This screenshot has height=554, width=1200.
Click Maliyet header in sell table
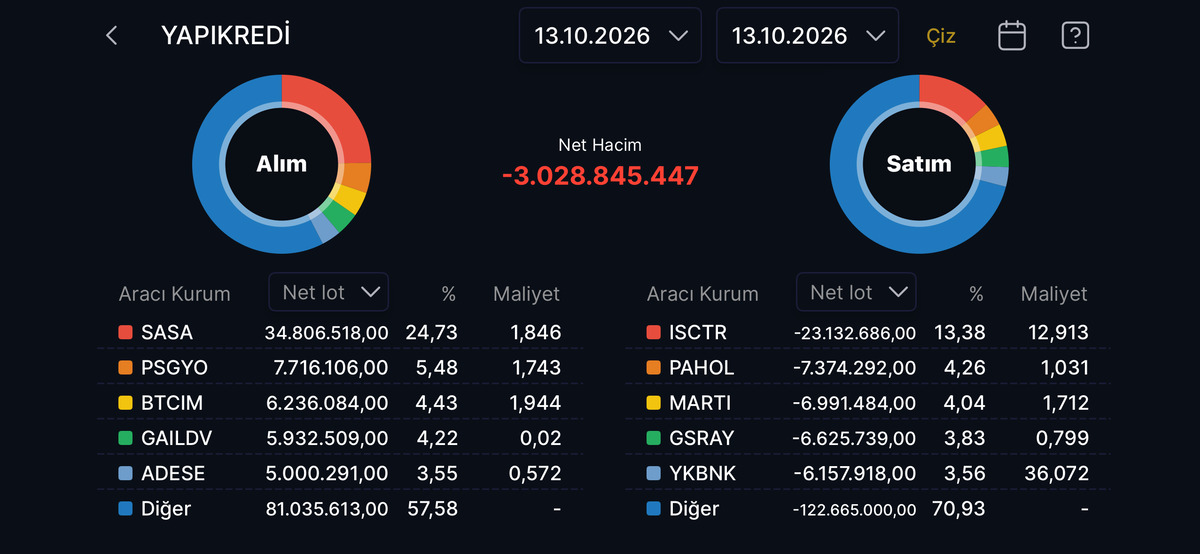pos(1054,294)
